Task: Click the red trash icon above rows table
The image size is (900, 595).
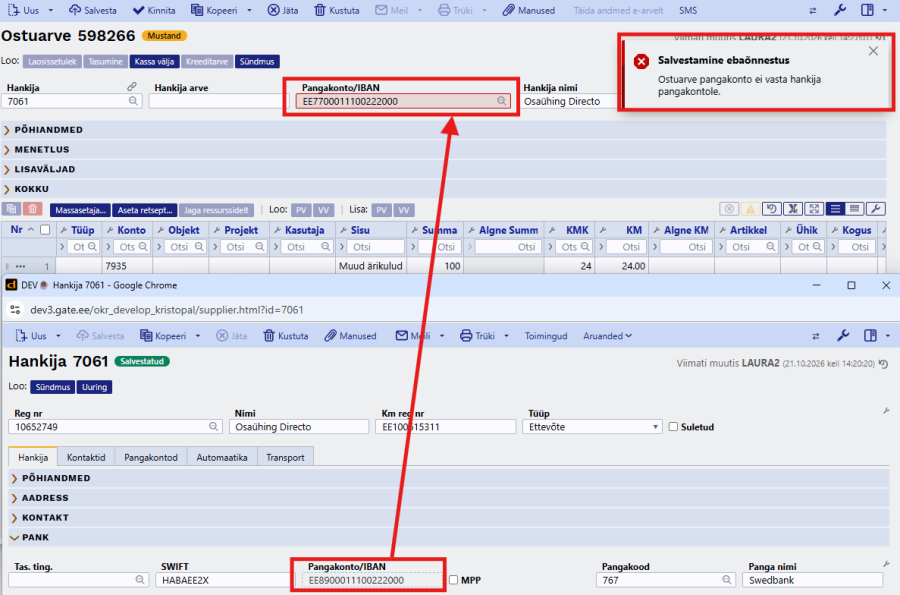Action: tap(33, 209)
